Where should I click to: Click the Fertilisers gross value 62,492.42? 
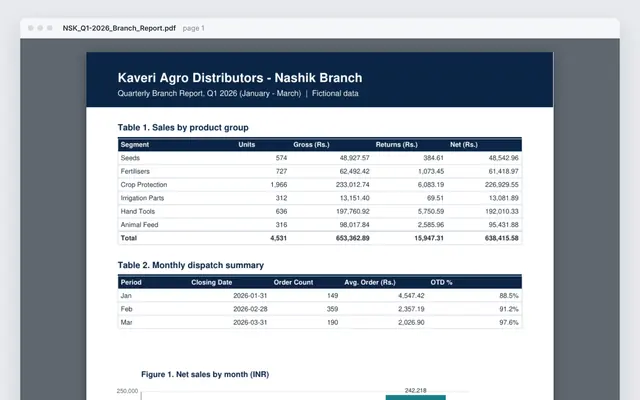coord(354,171)
